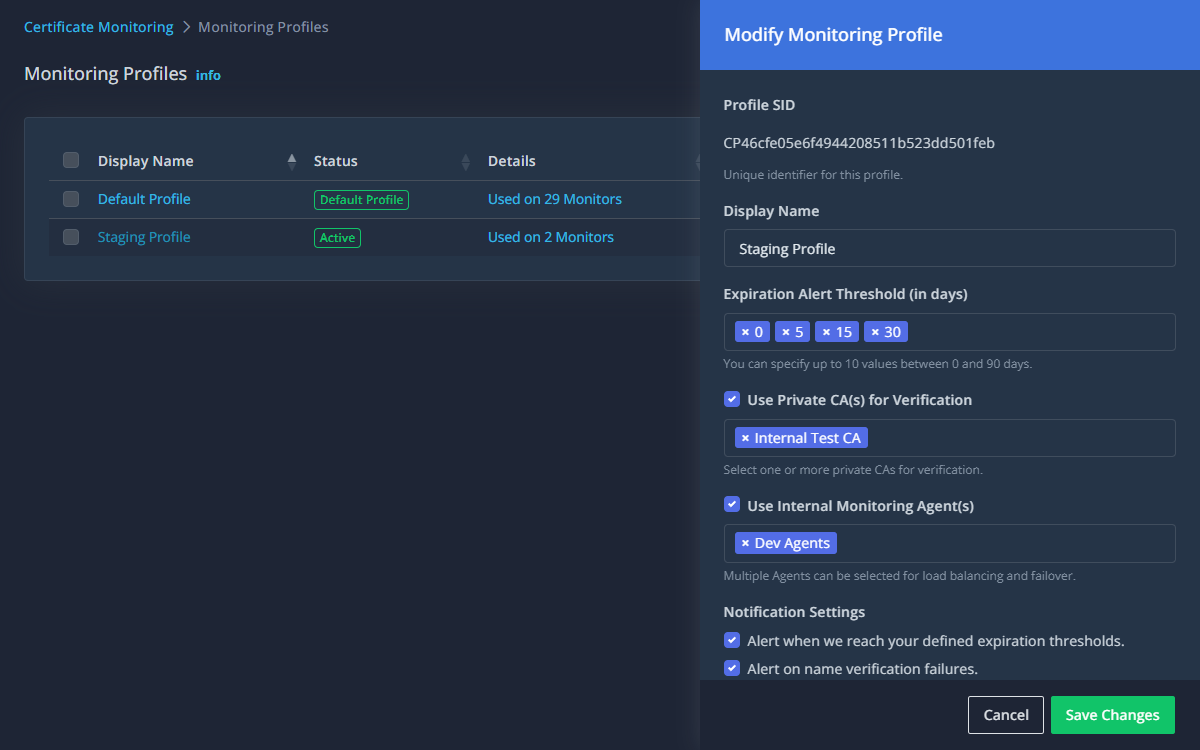
Task: Open the Monitoring Profiles breadcrumb item
Action: [263, 26]
